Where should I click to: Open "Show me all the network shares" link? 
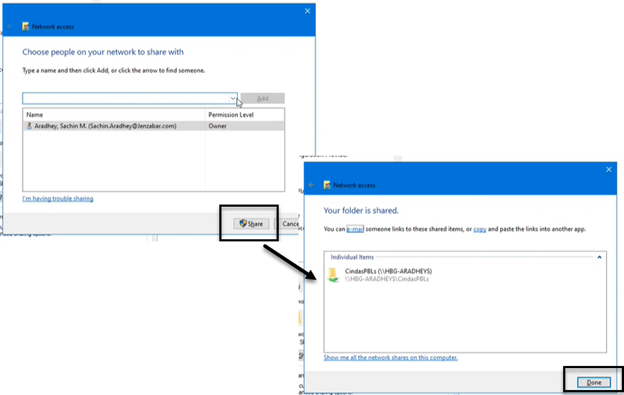click(390, 358)
